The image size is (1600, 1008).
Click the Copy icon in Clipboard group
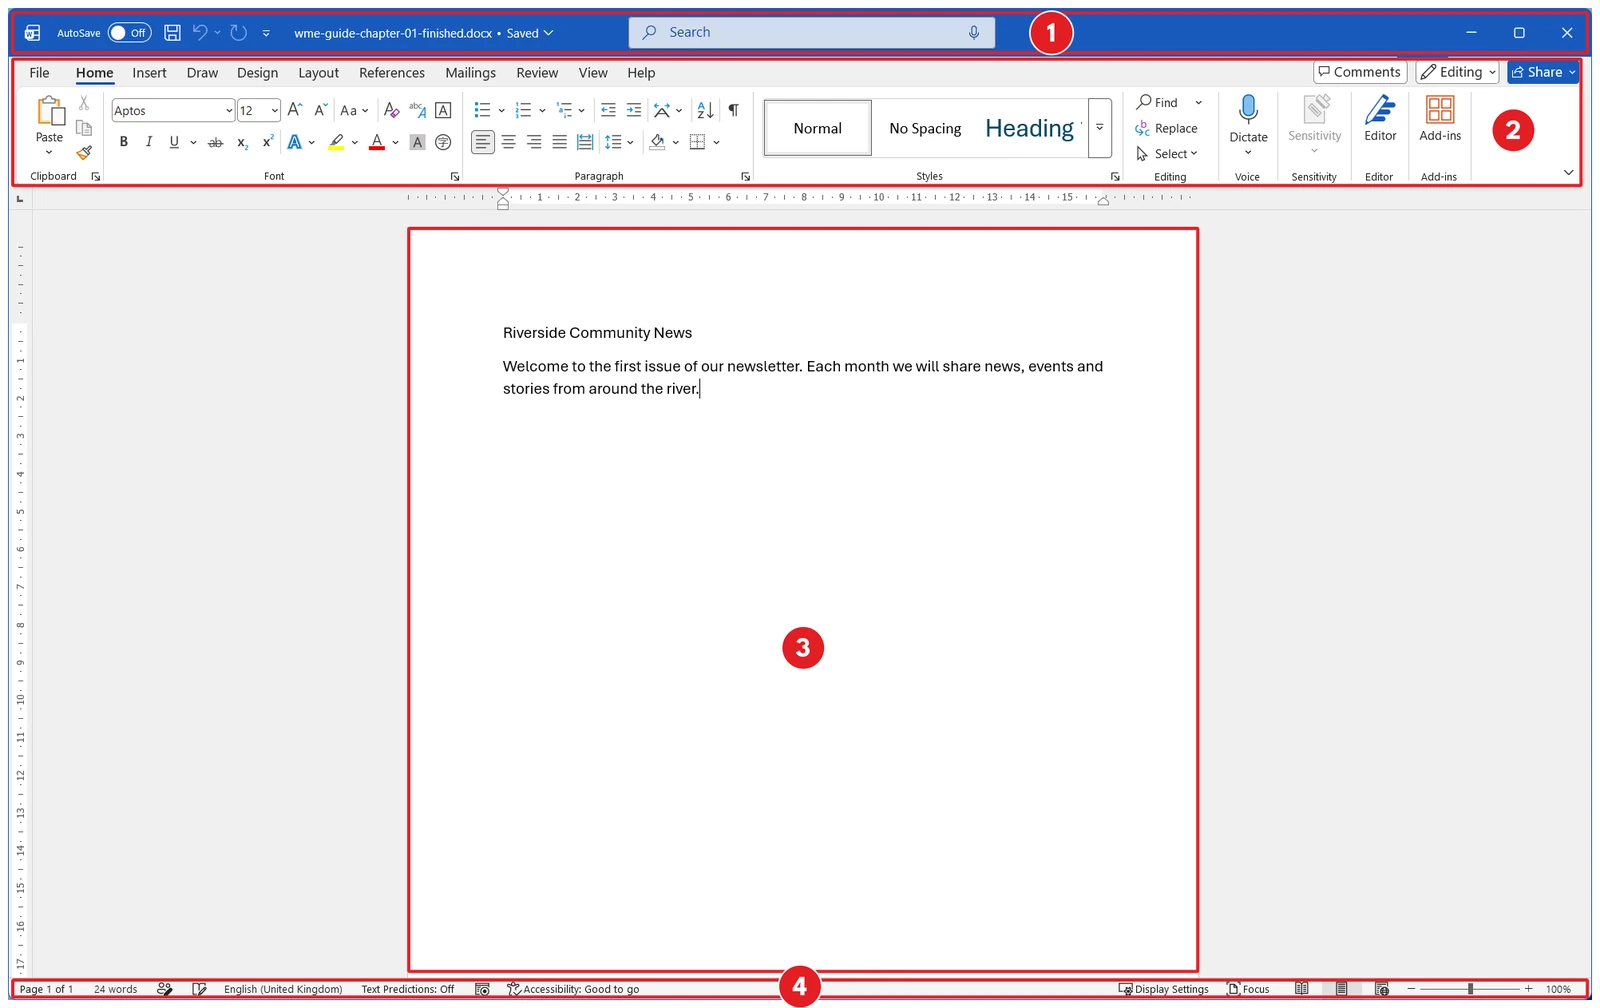[84, 128]
